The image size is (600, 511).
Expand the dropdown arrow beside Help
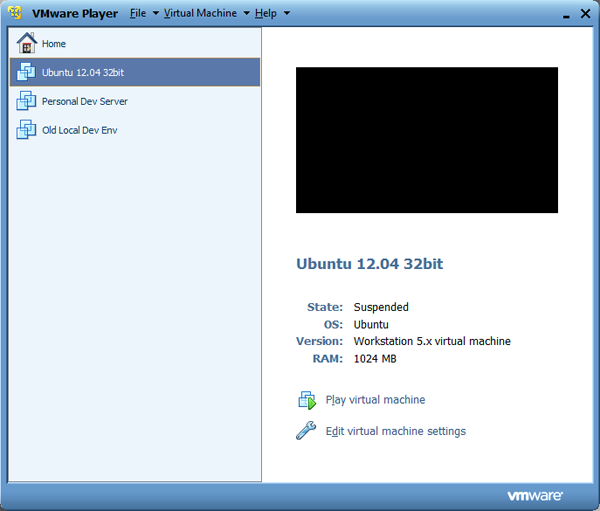pos(287,13)
